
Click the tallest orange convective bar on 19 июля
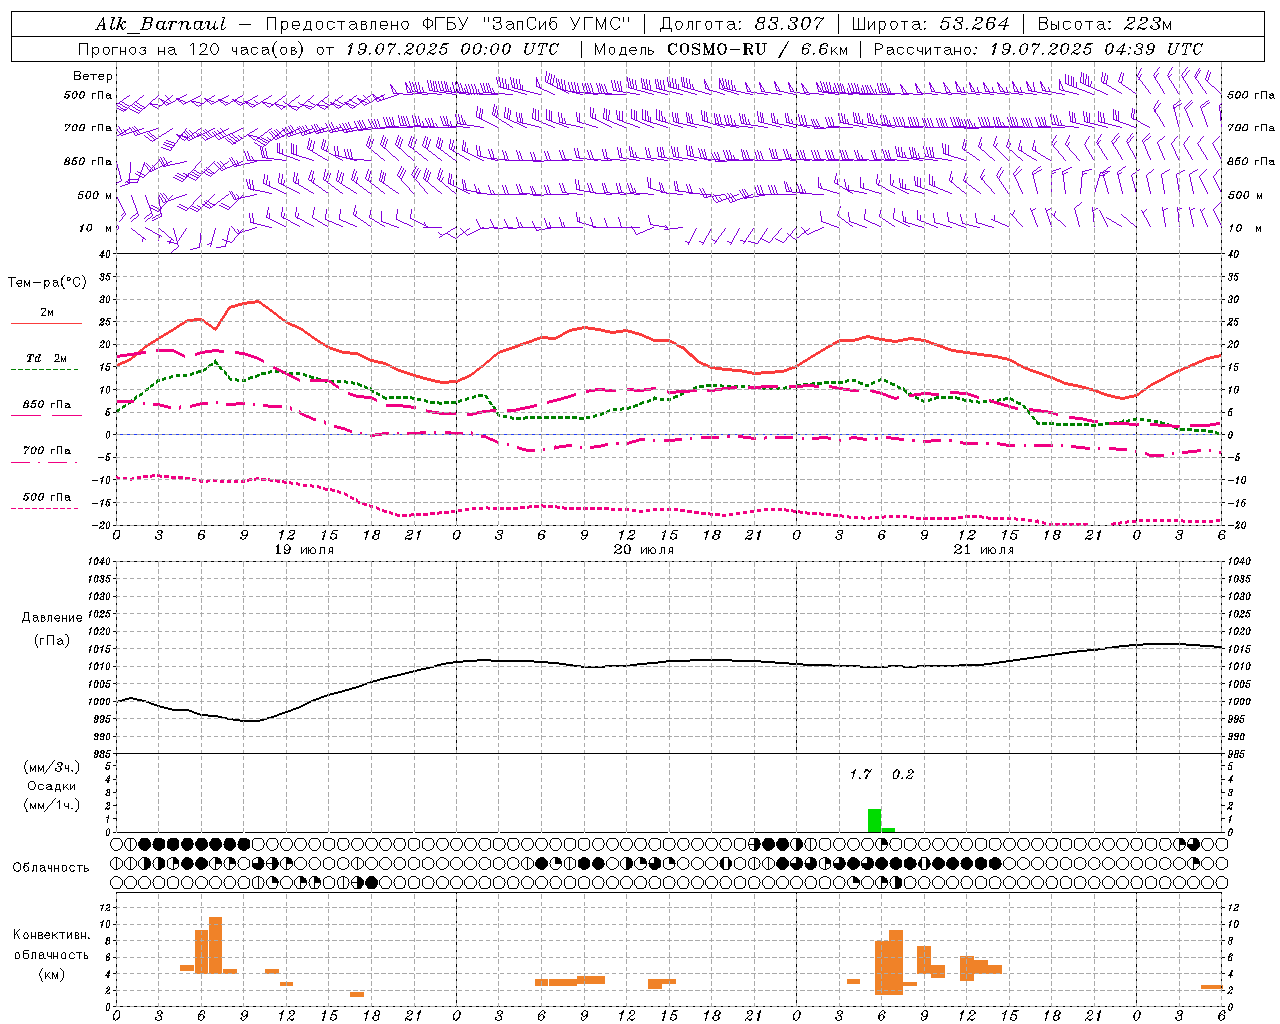215,945
